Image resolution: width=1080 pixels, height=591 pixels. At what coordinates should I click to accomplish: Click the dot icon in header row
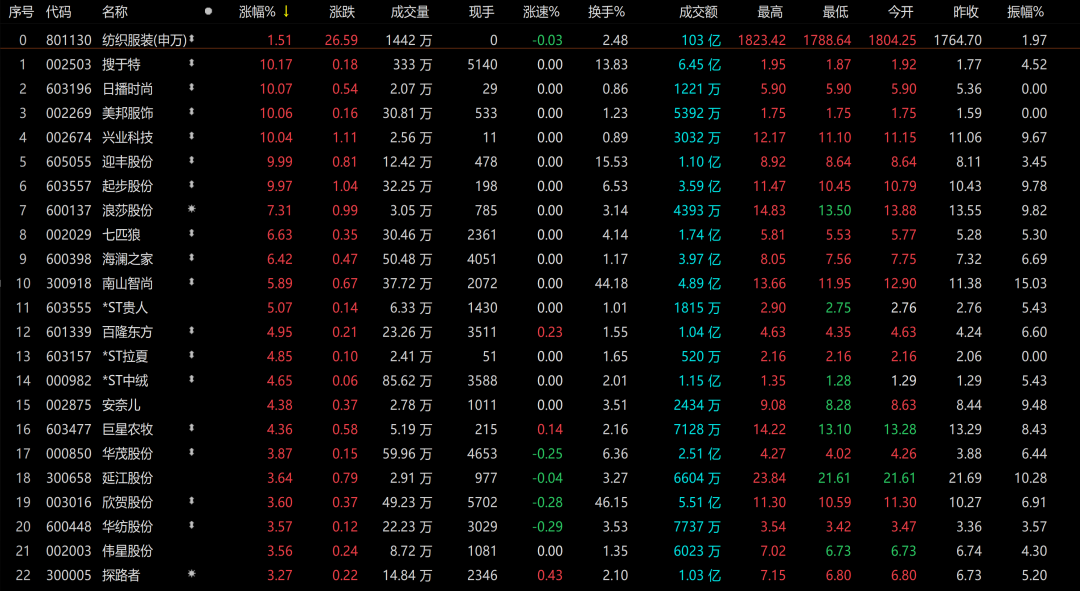tap(209, 12)
